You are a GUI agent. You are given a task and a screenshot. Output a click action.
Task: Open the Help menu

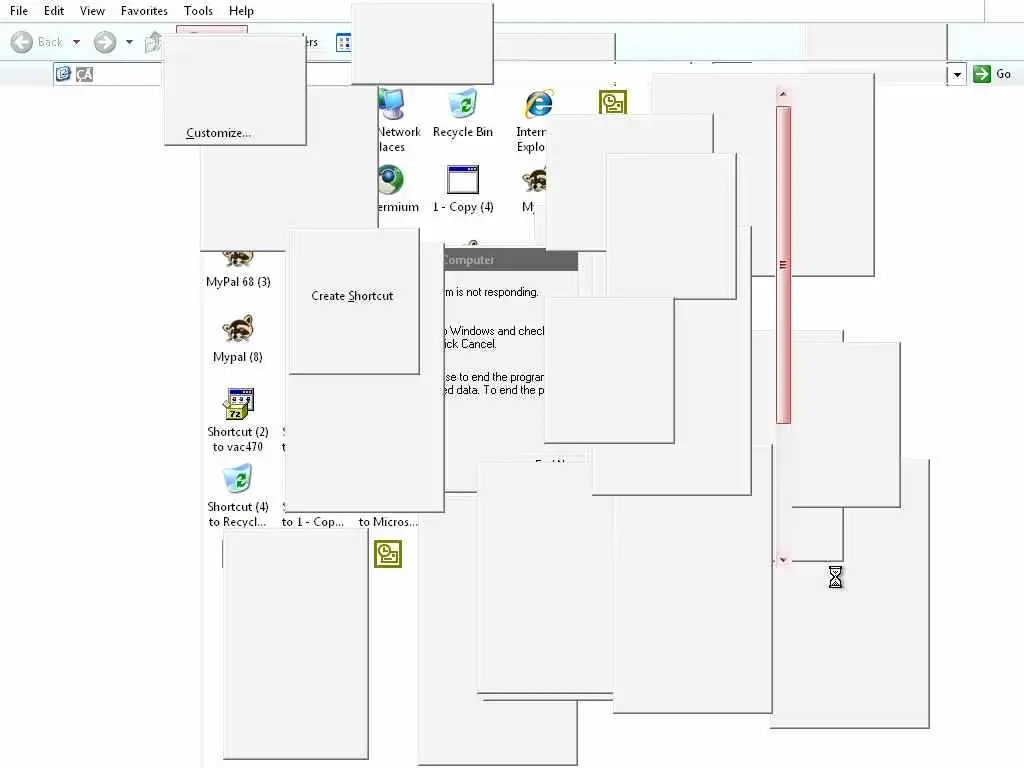[x=241, y=10]
